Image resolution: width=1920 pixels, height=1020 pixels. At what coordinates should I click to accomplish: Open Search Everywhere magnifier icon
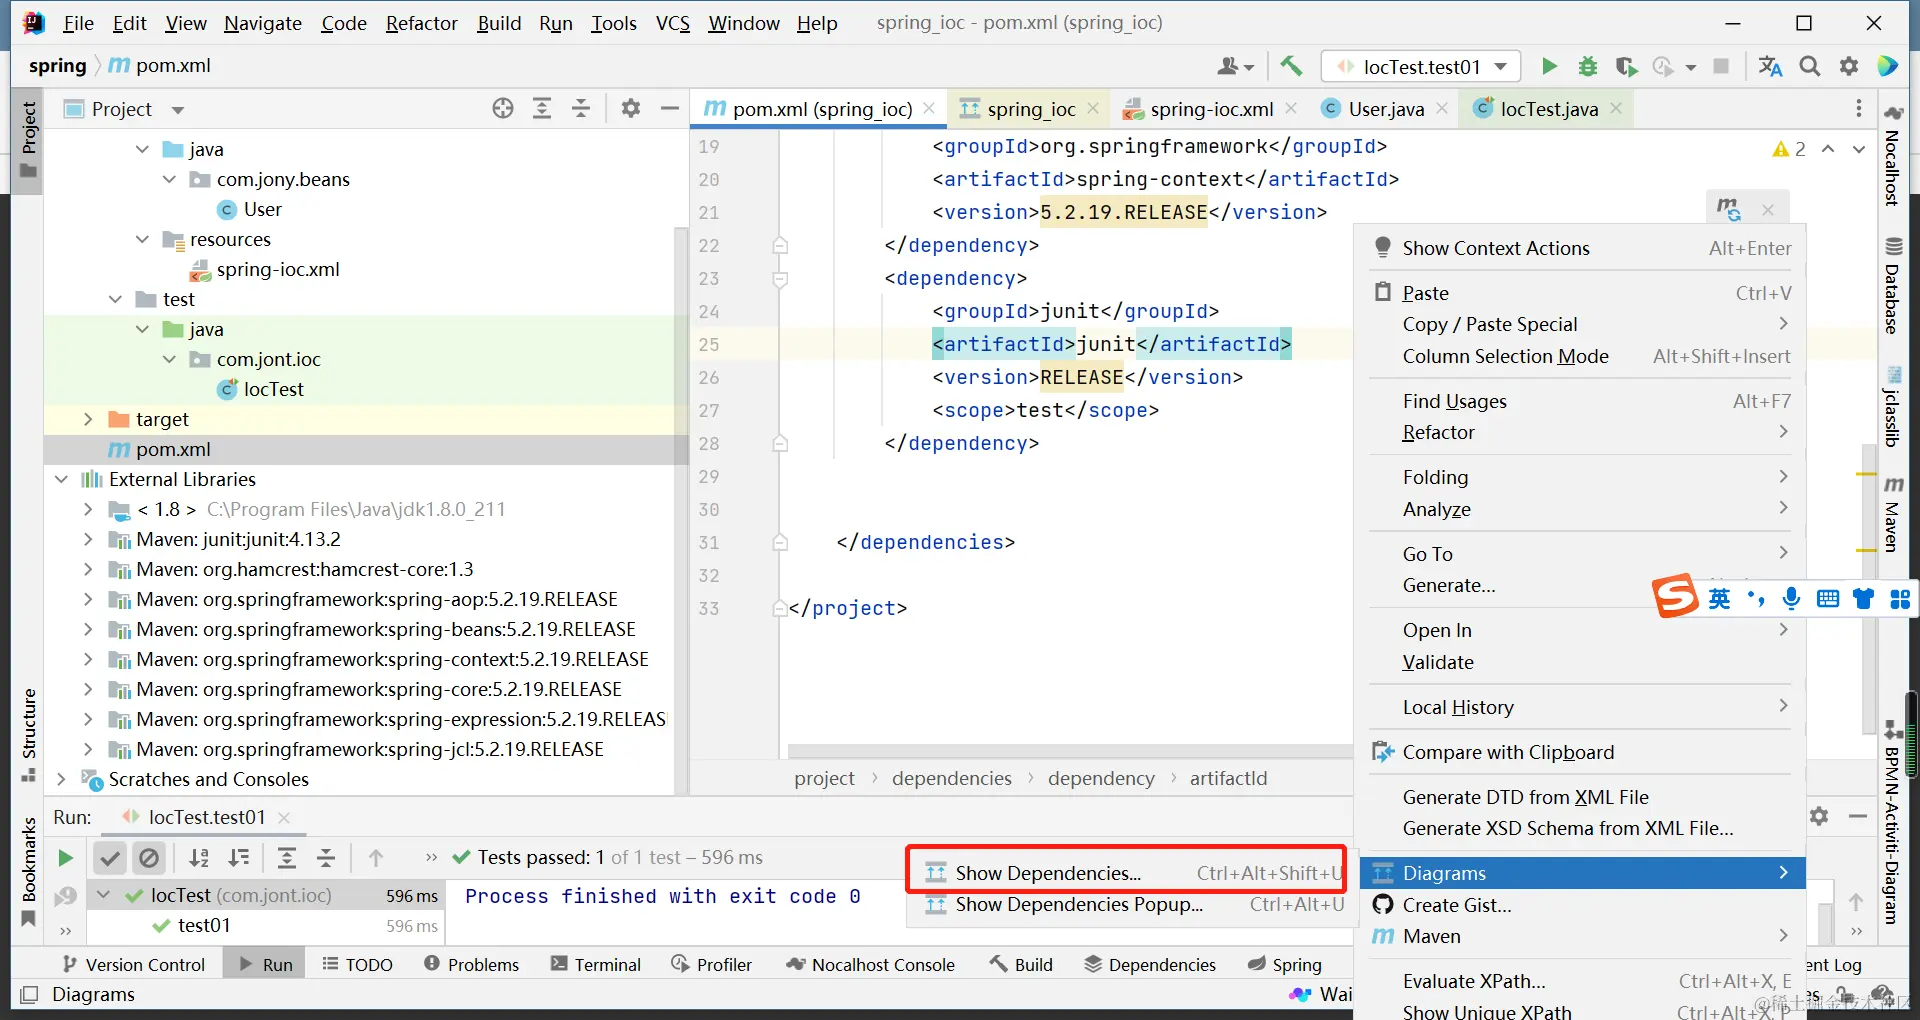pyautogui.click(x=1810, y=67)
